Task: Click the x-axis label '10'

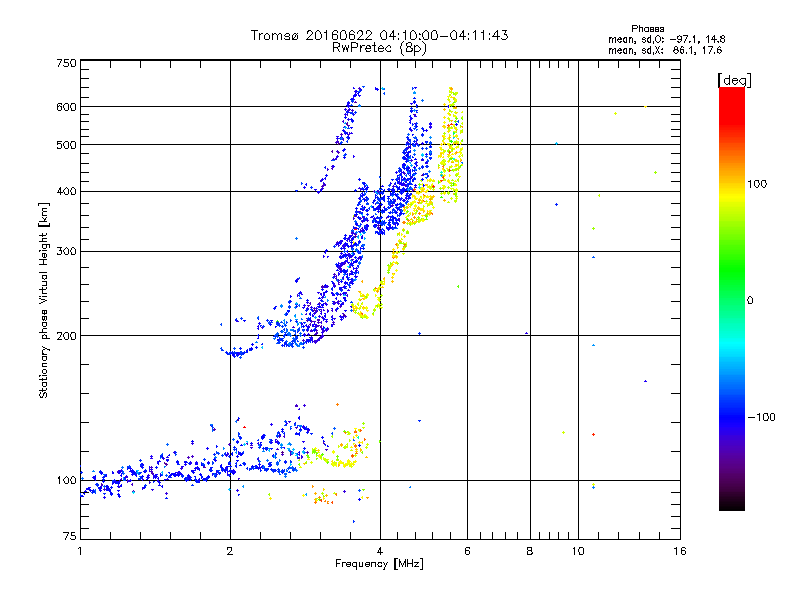Action: [578, 551]
